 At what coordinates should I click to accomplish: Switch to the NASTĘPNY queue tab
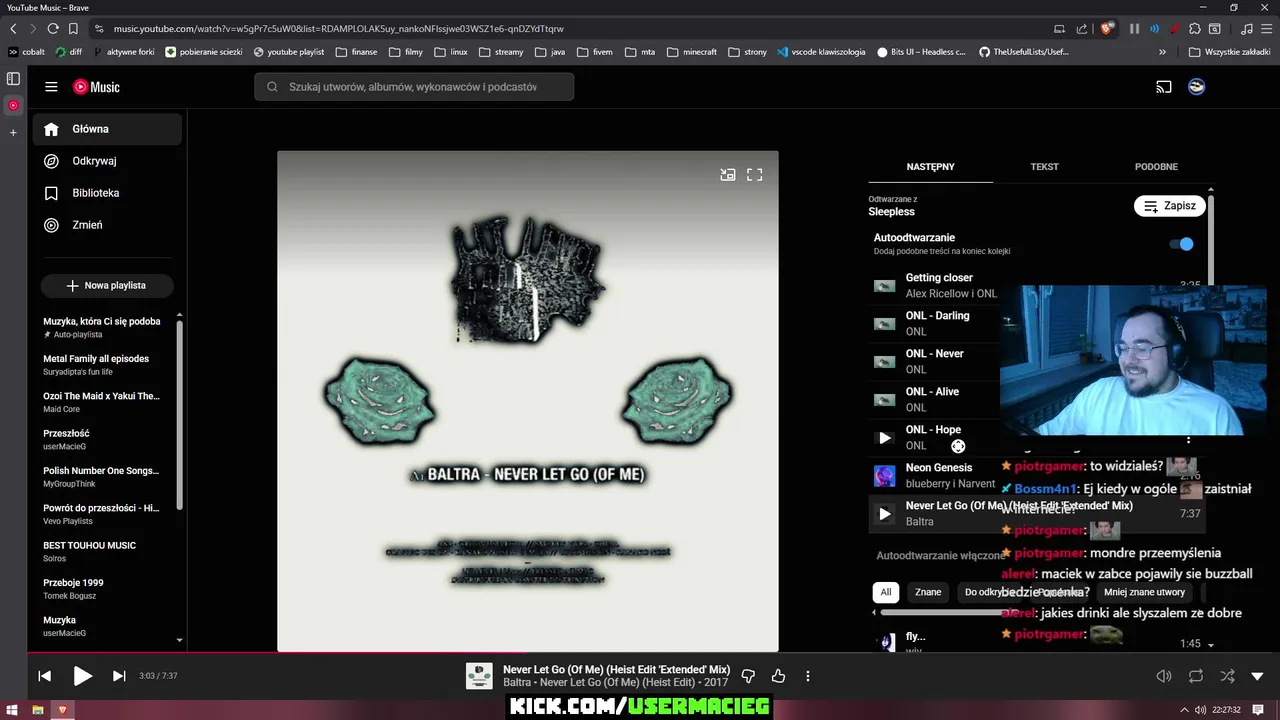pyautogui.click(x=930, y=167)
